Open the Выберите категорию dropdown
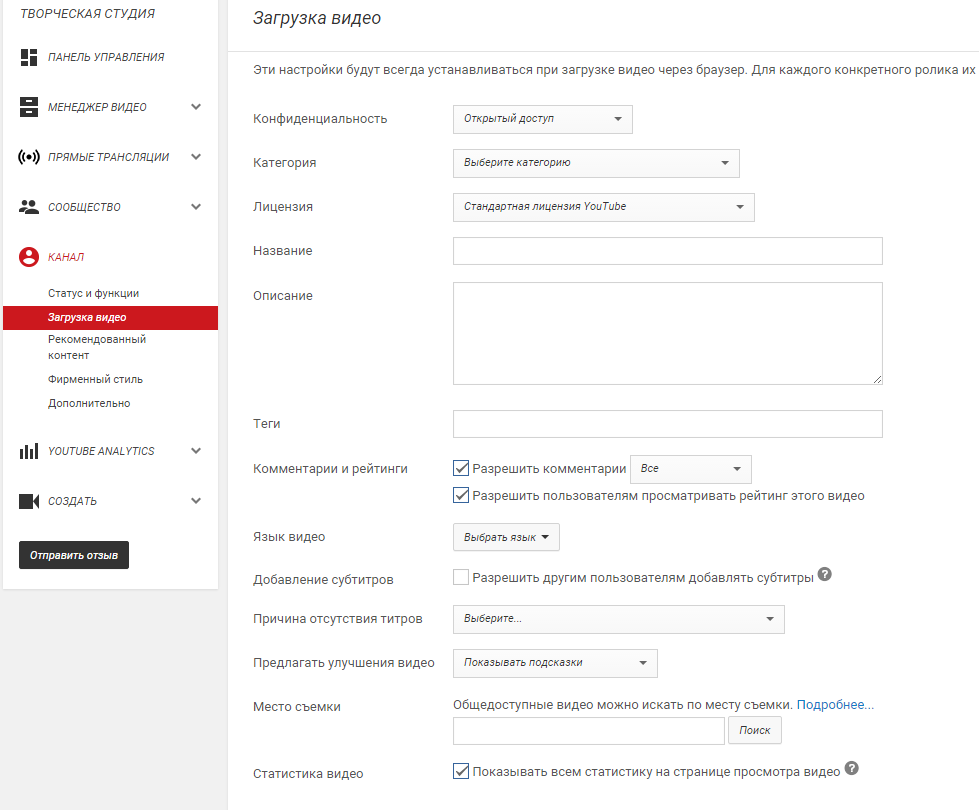 pos(596,162)
